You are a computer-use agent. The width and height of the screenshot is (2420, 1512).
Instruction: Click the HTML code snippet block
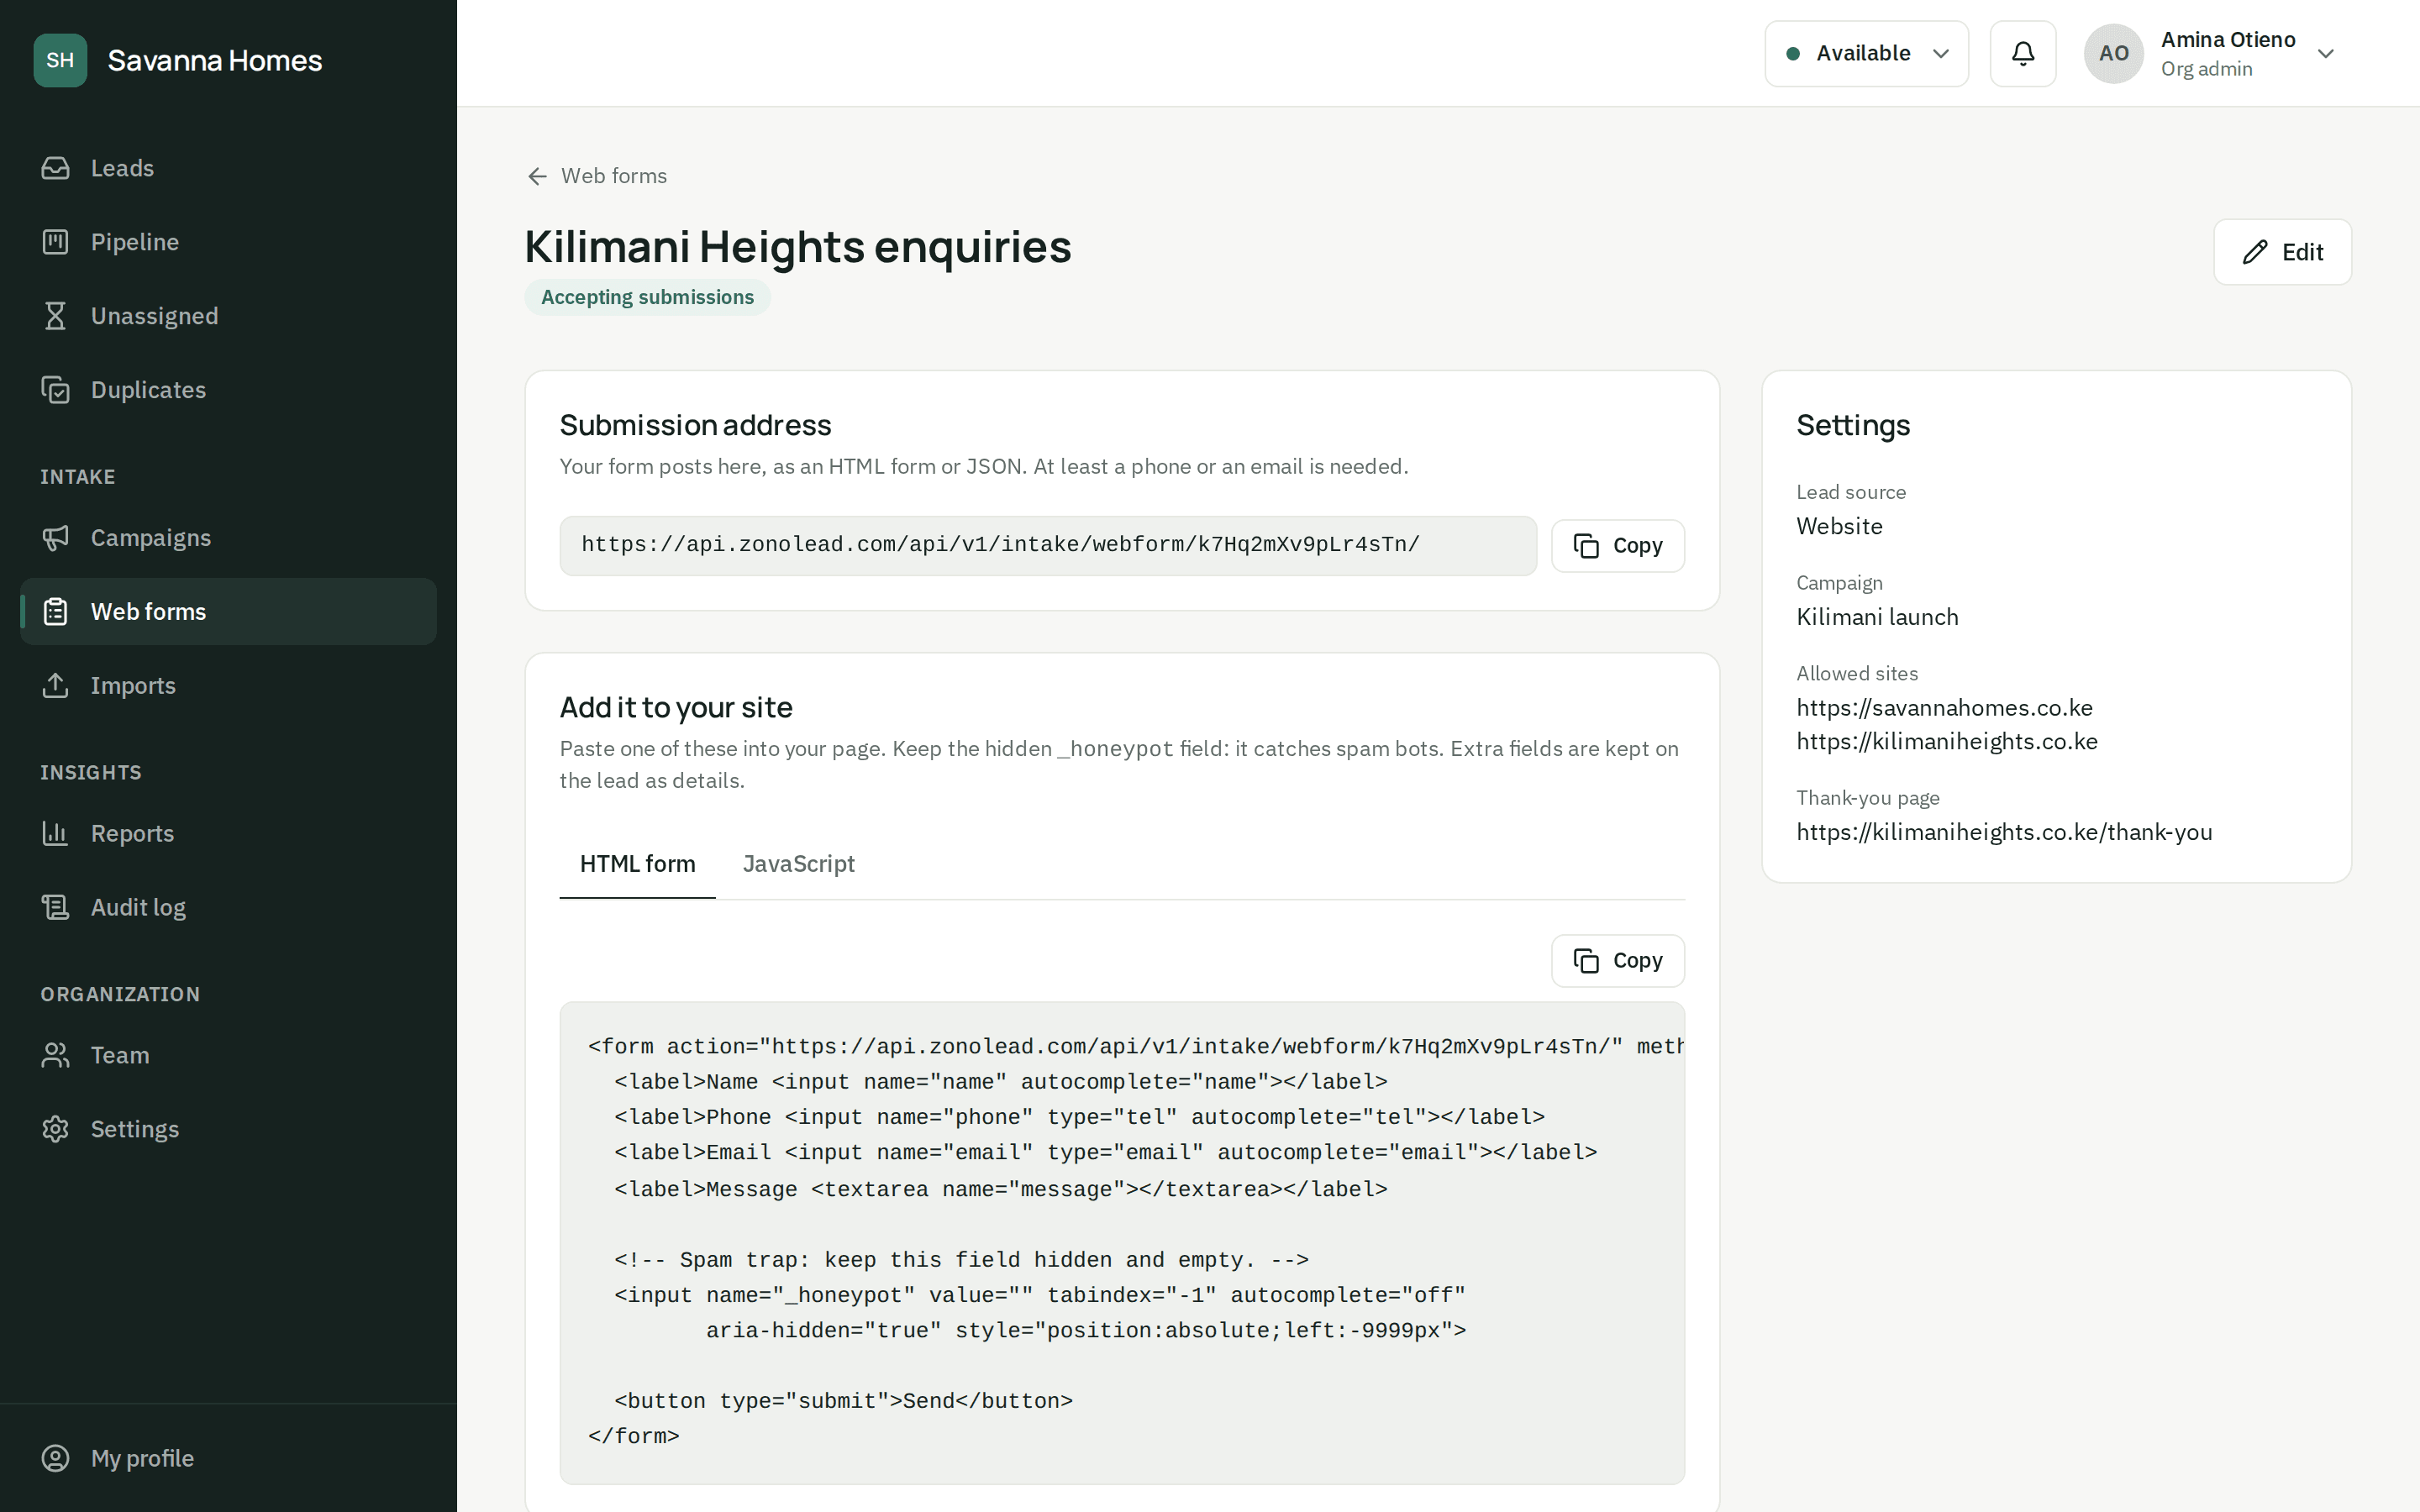[x=1122, y=1243]
